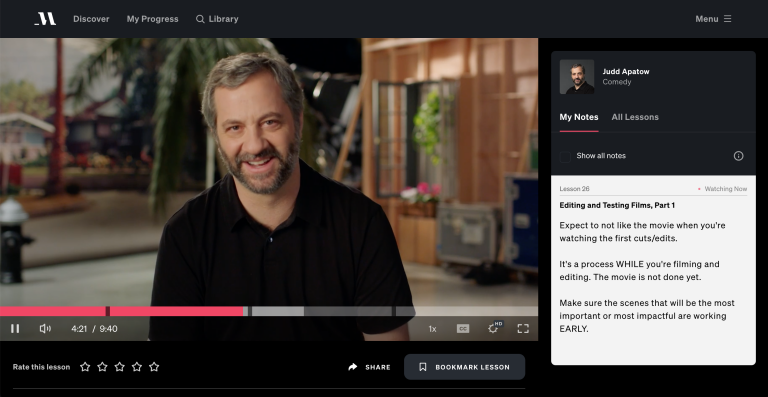Rate this lesson one star
768x397 pixels.
click(x=85, y=367)
